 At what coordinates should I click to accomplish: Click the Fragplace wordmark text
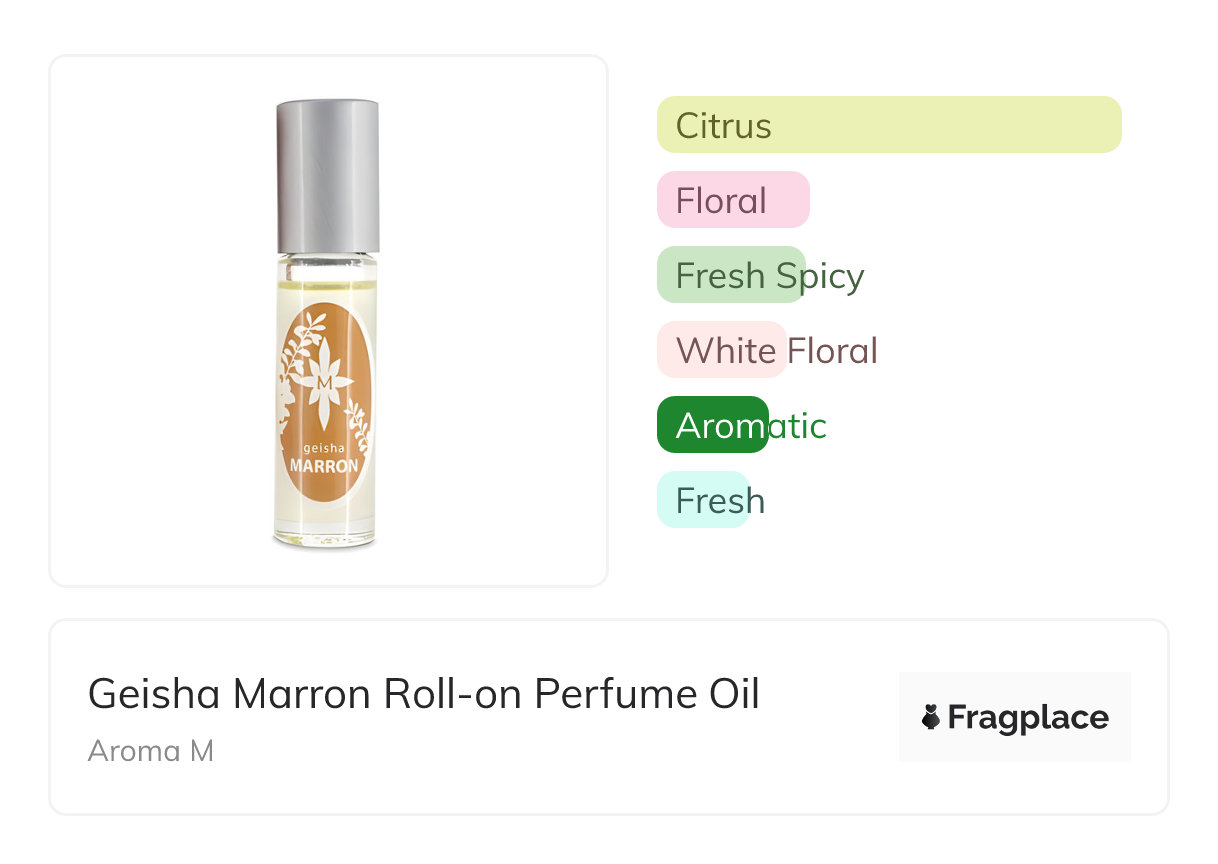1028,717
